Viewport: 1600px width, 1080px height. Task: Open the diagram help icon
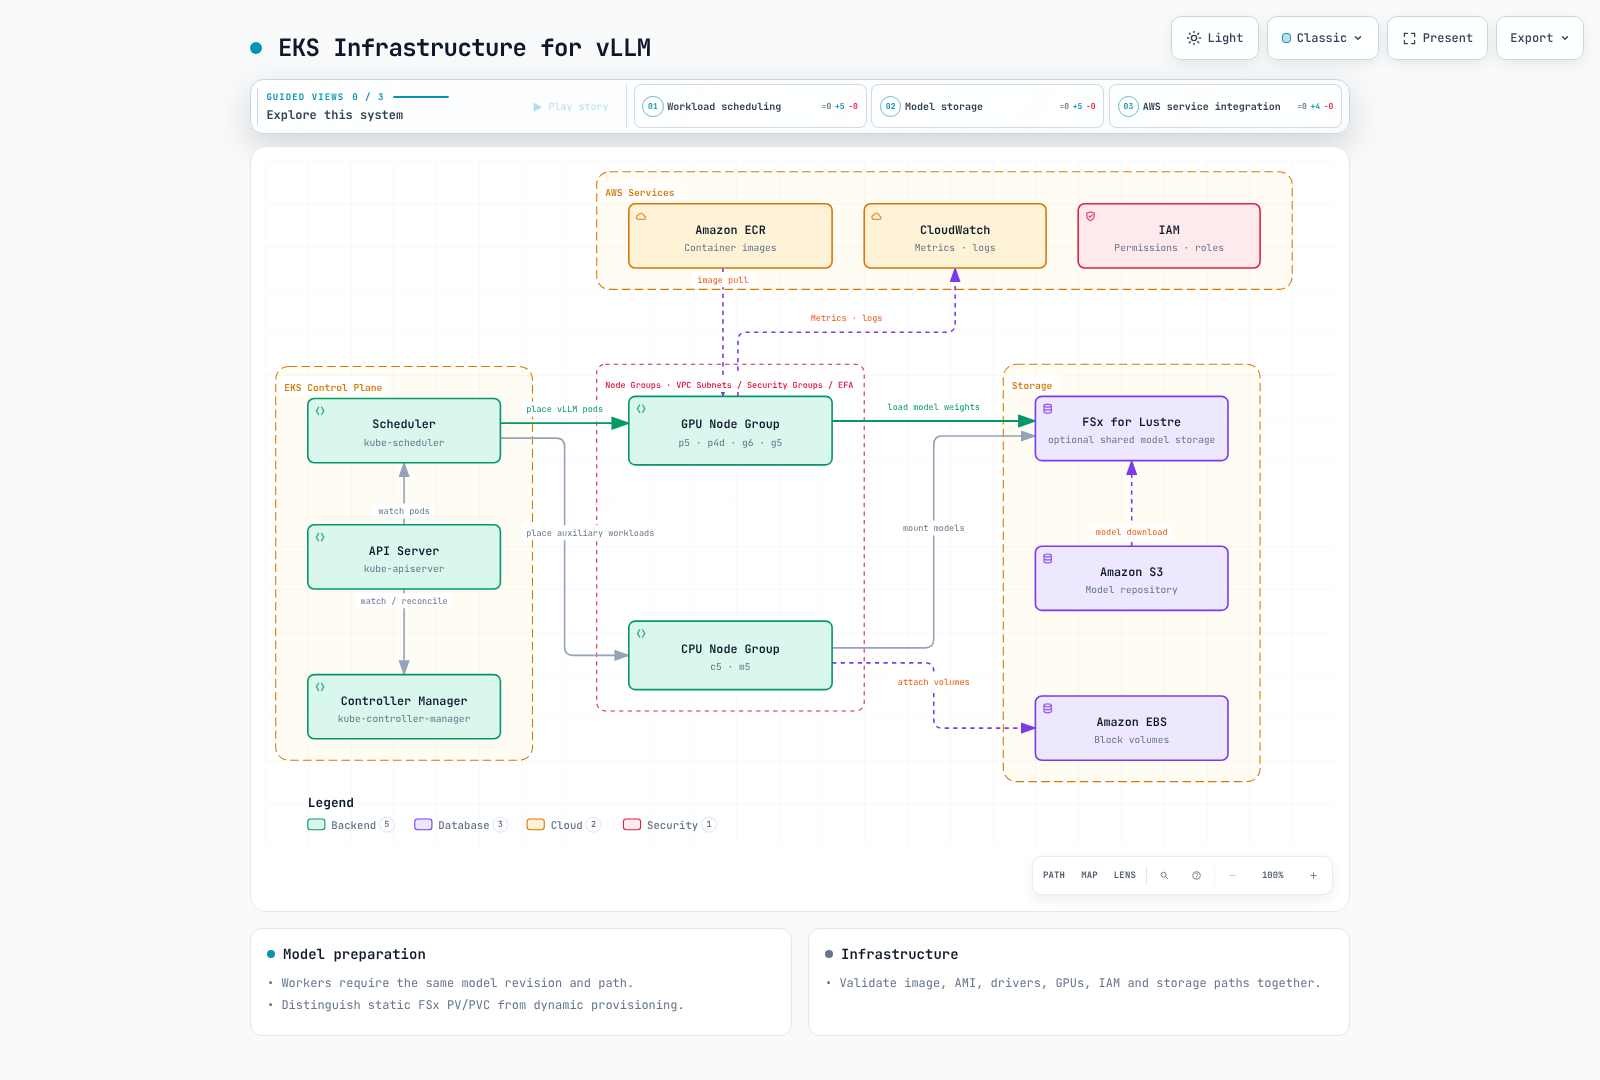[x=1196, y=875]
